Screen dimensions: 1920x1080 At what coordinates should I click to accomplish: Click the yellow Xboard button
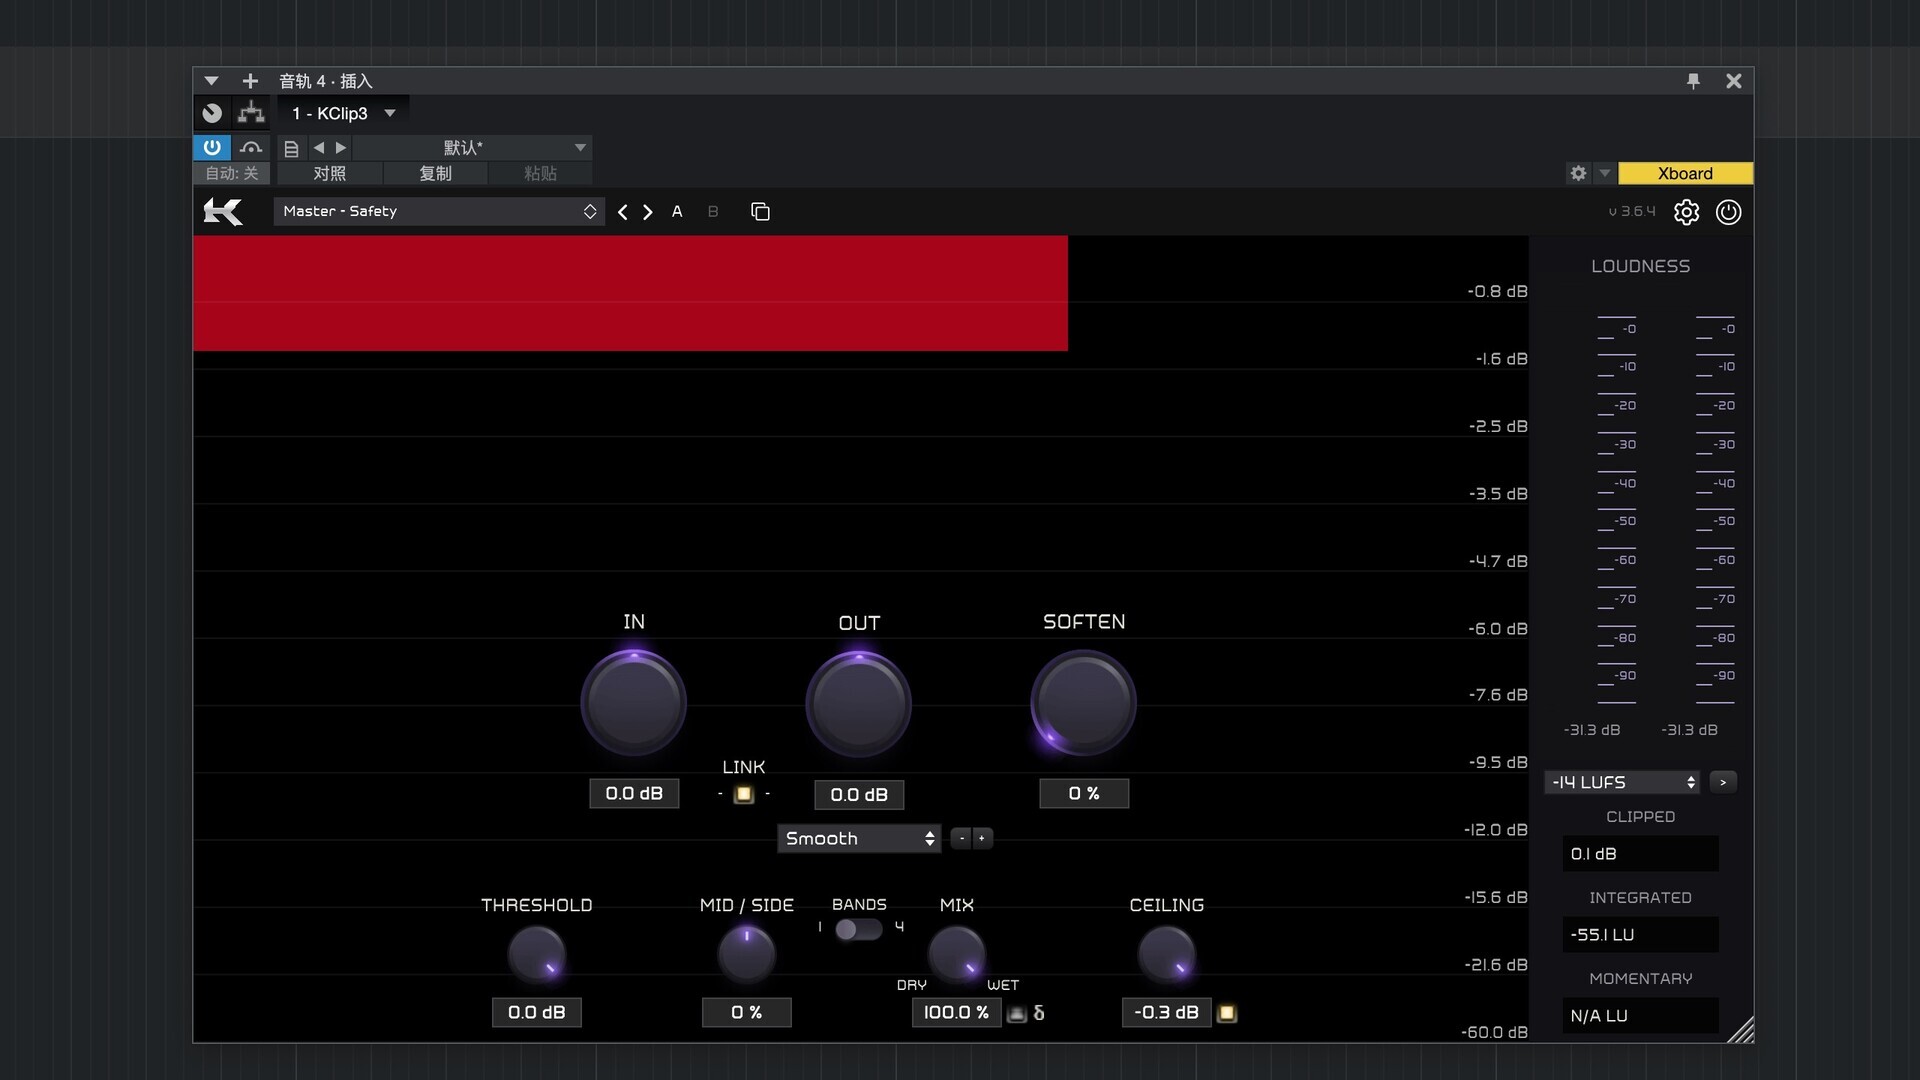click(x=1685, y=173)
